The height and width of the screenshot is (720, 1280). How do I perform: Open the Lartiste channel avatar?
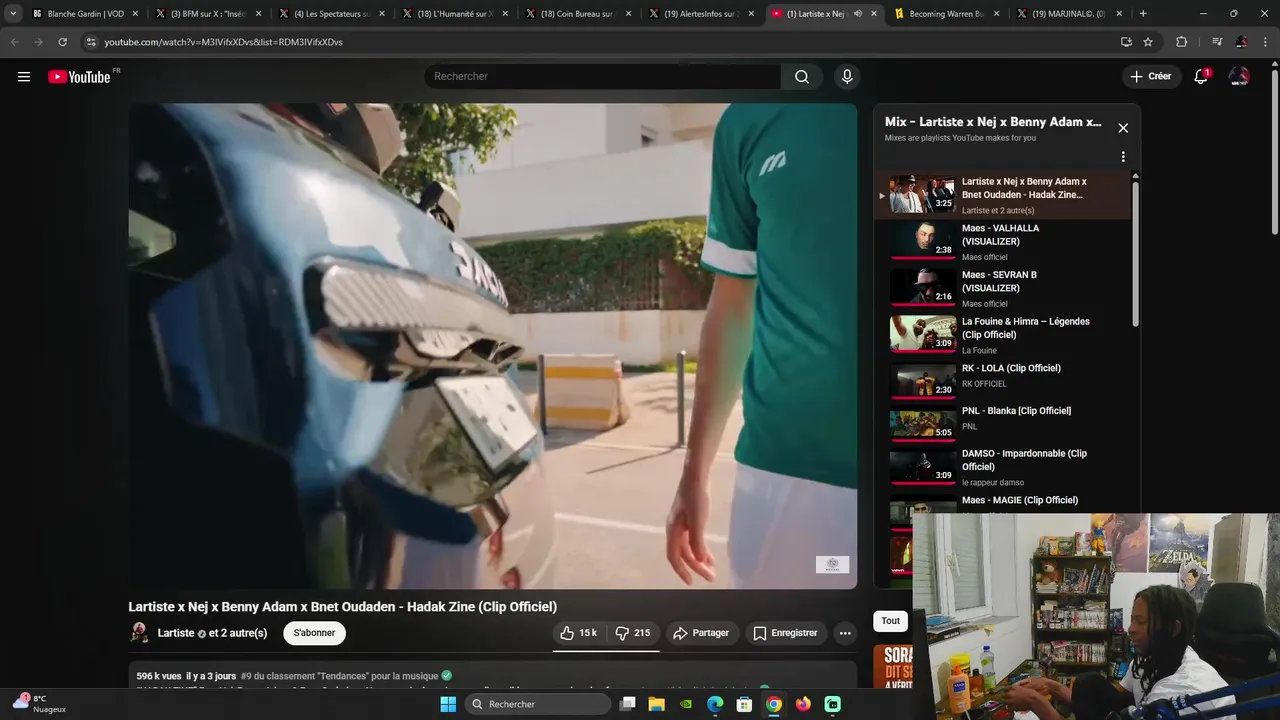140,633
